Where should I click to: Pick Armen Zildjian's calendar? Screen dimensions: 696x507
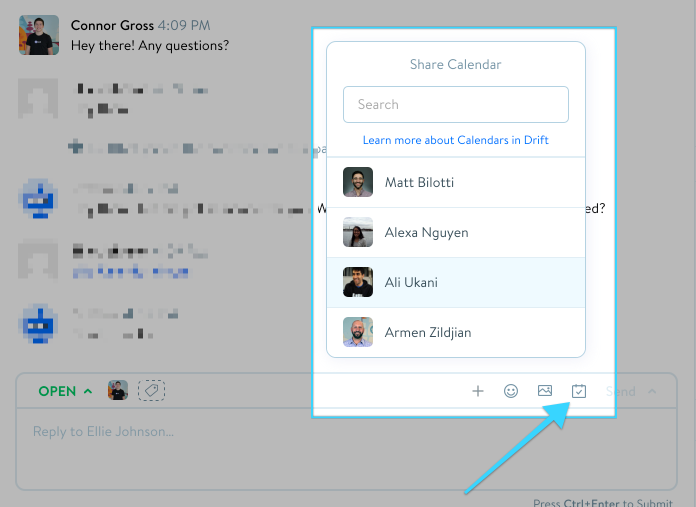tap(456, 332)
